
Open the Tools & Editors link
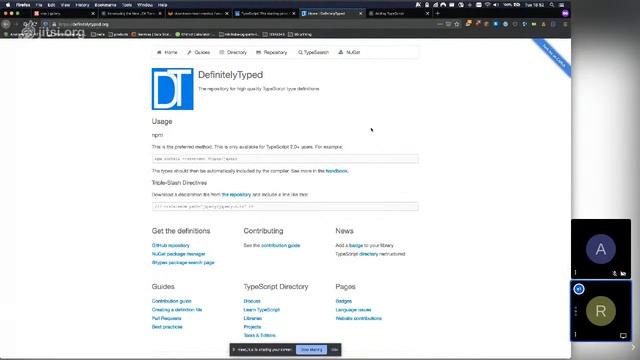point(260,335)
